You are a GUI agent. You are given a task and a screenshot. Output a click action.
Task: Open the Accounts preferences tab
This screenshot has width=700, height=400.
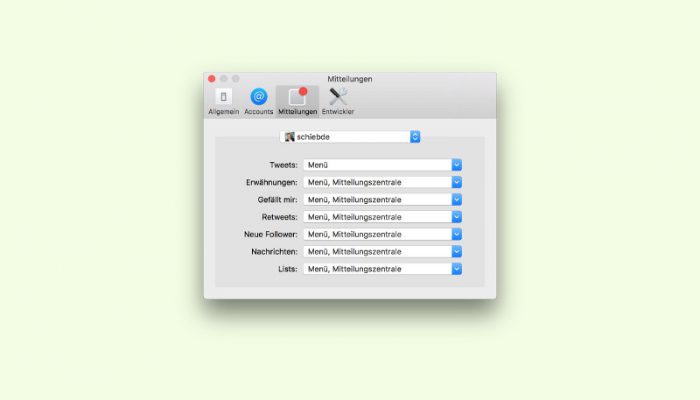[258, 101]
